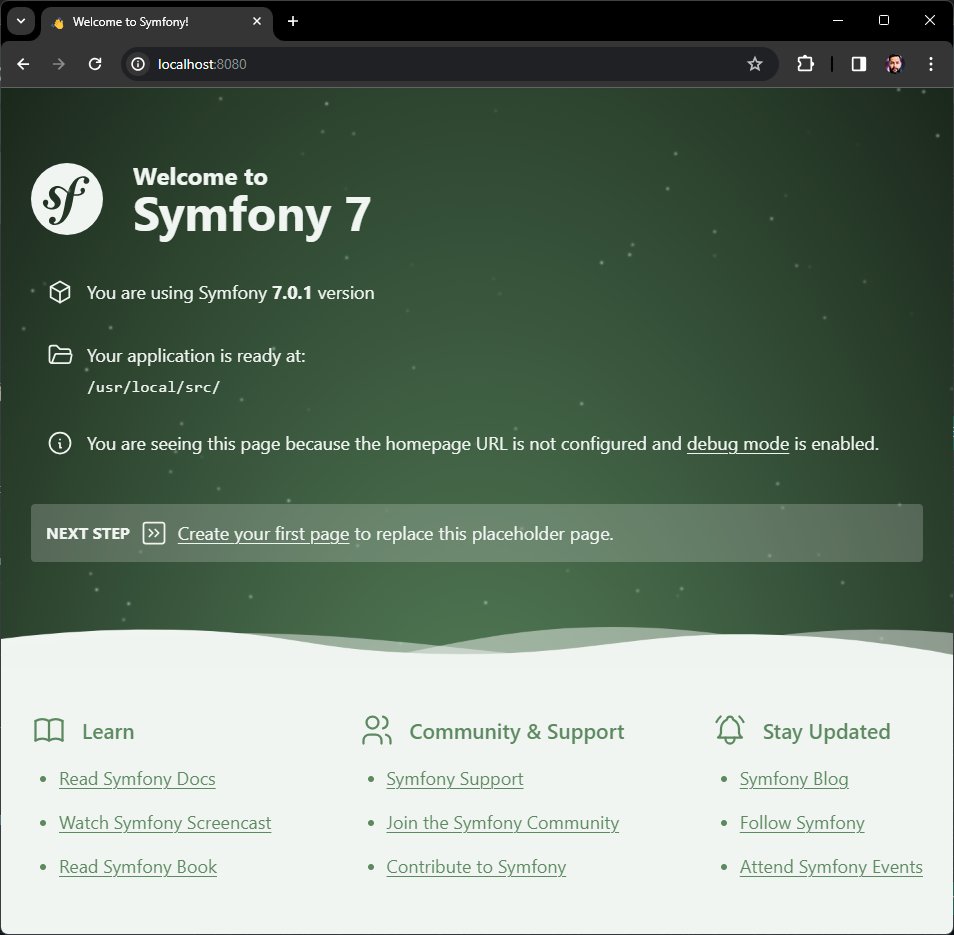The image size is (954, 935).
Task: Minimize the browser window
Action: (x=838, y=21)
